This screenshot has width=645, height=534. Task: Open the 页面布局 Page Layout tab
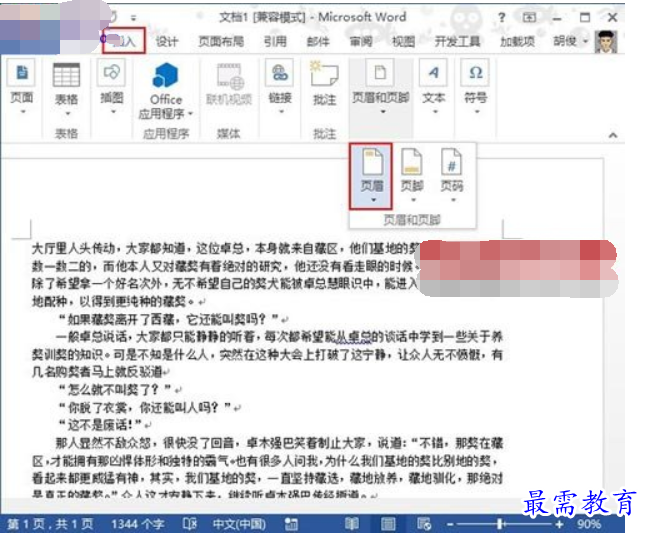click(x=221, y=42)
